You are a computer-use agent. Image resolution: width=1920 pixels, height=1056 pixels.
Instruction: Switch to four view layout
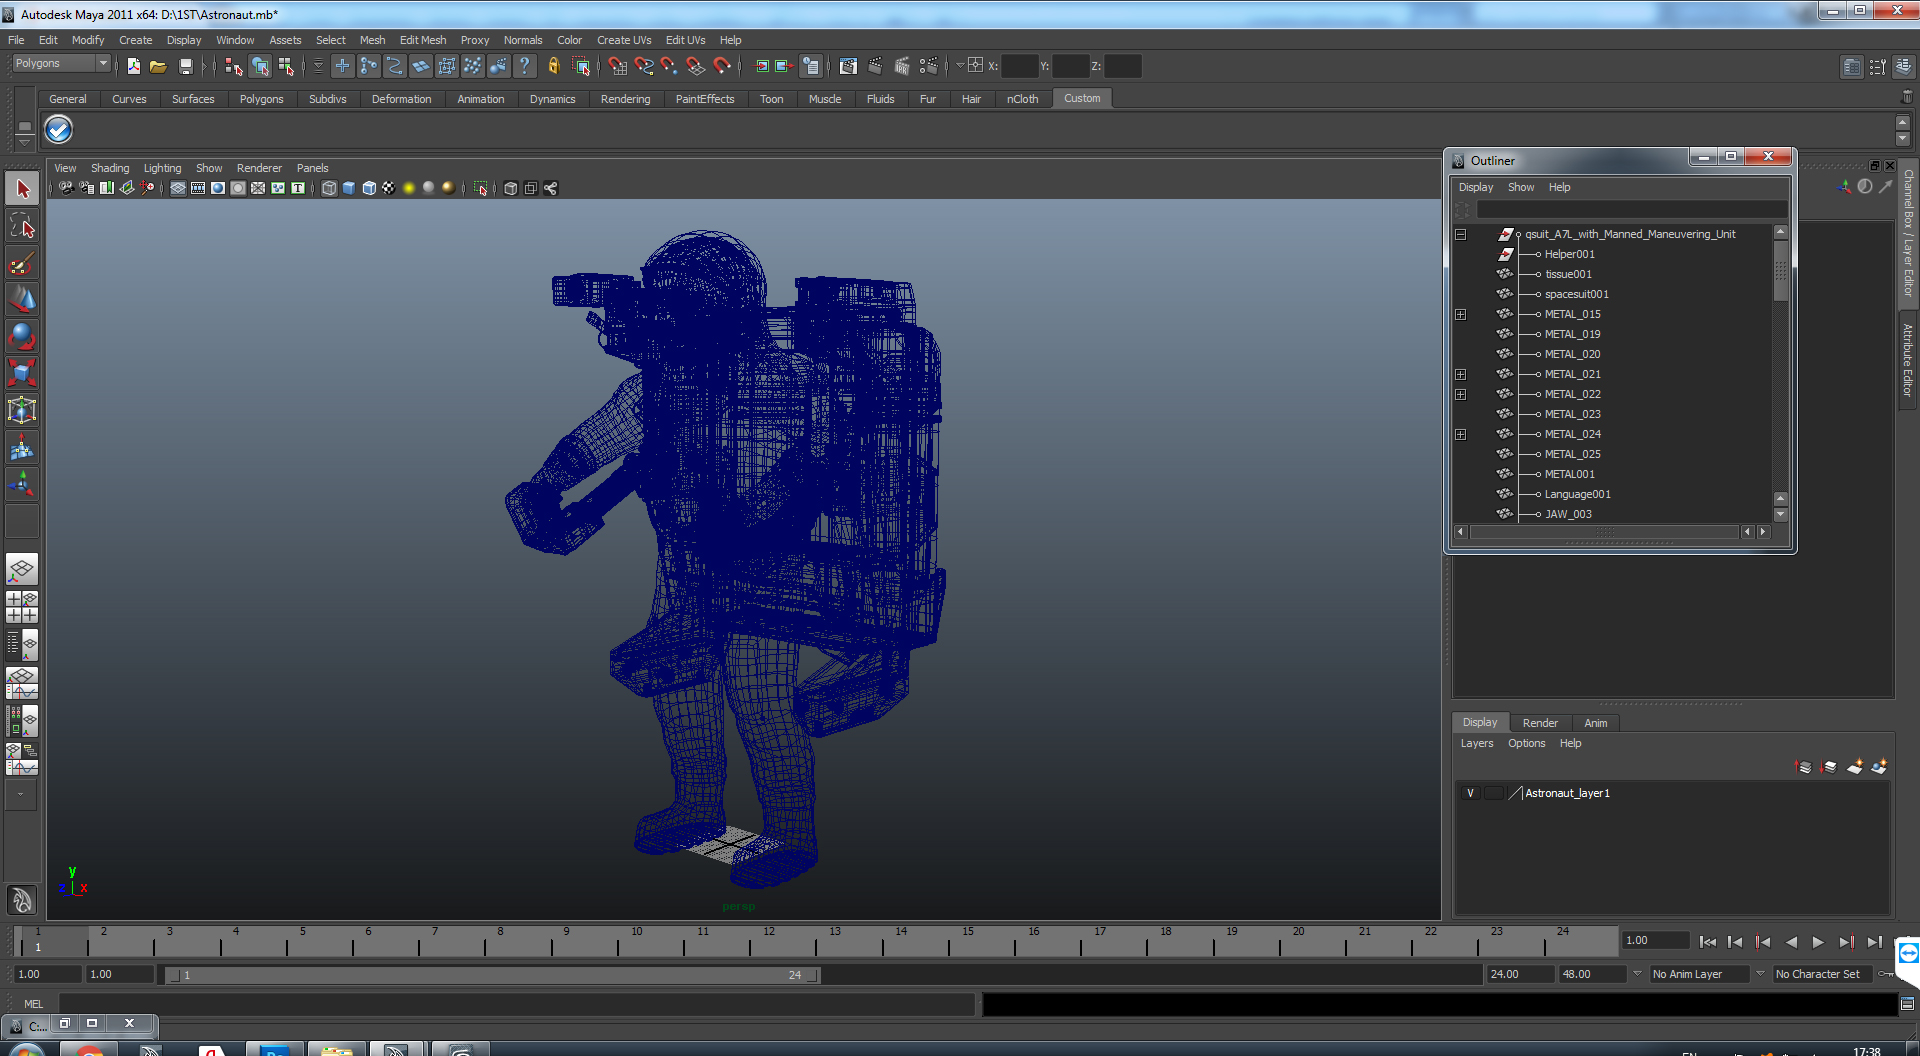click(22, 607)
